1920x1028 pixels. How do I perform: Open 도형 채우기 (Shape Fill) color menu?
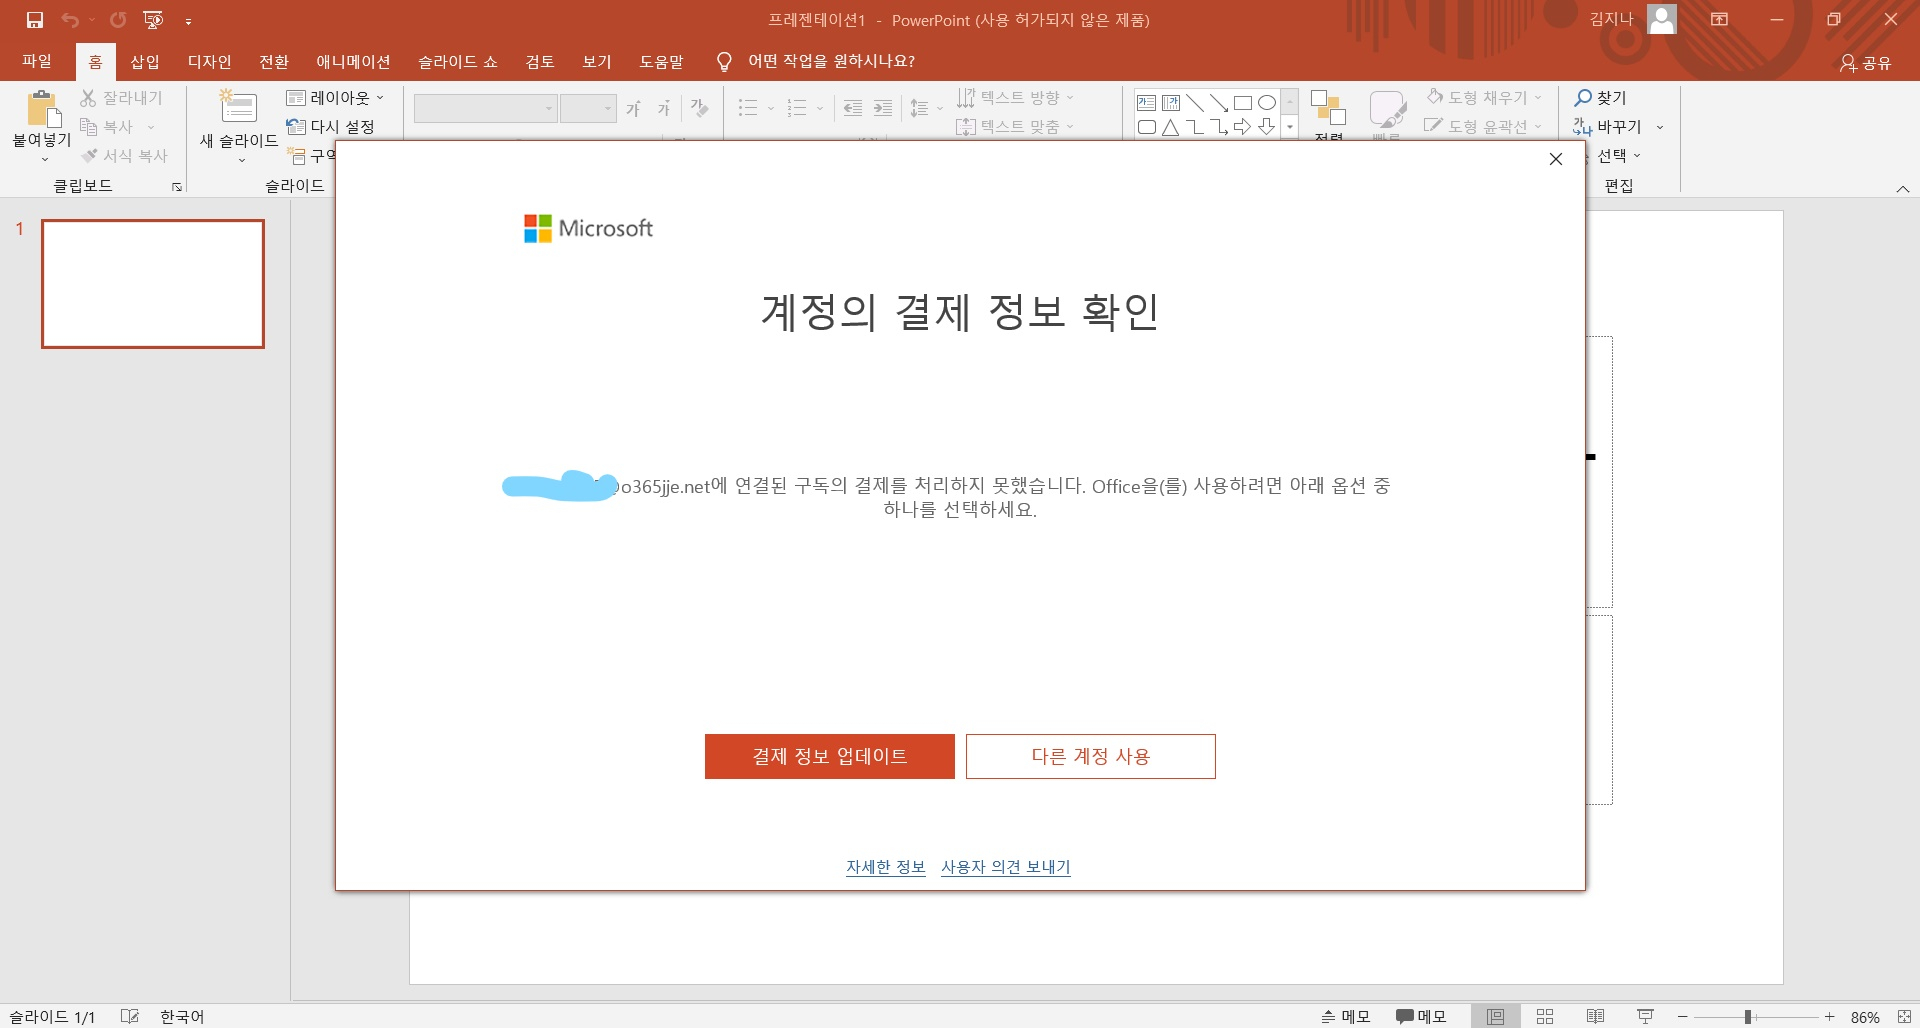tap(1484, 98)
